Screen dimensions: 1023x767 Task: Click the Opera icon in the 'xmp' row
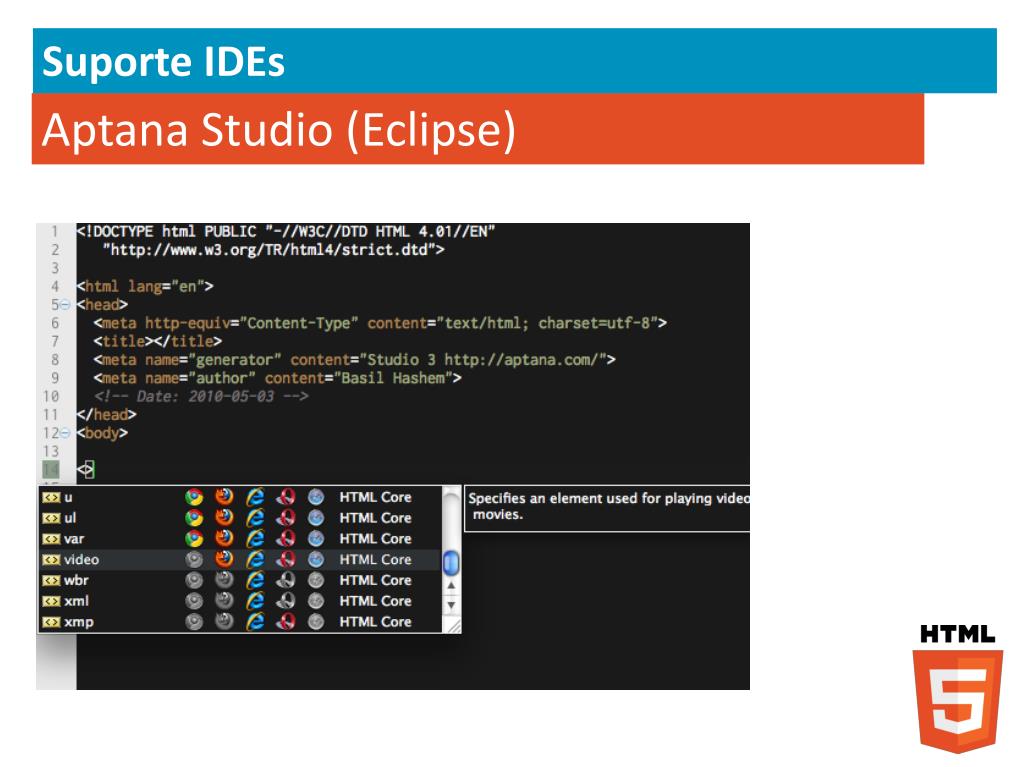pos(285,622)
